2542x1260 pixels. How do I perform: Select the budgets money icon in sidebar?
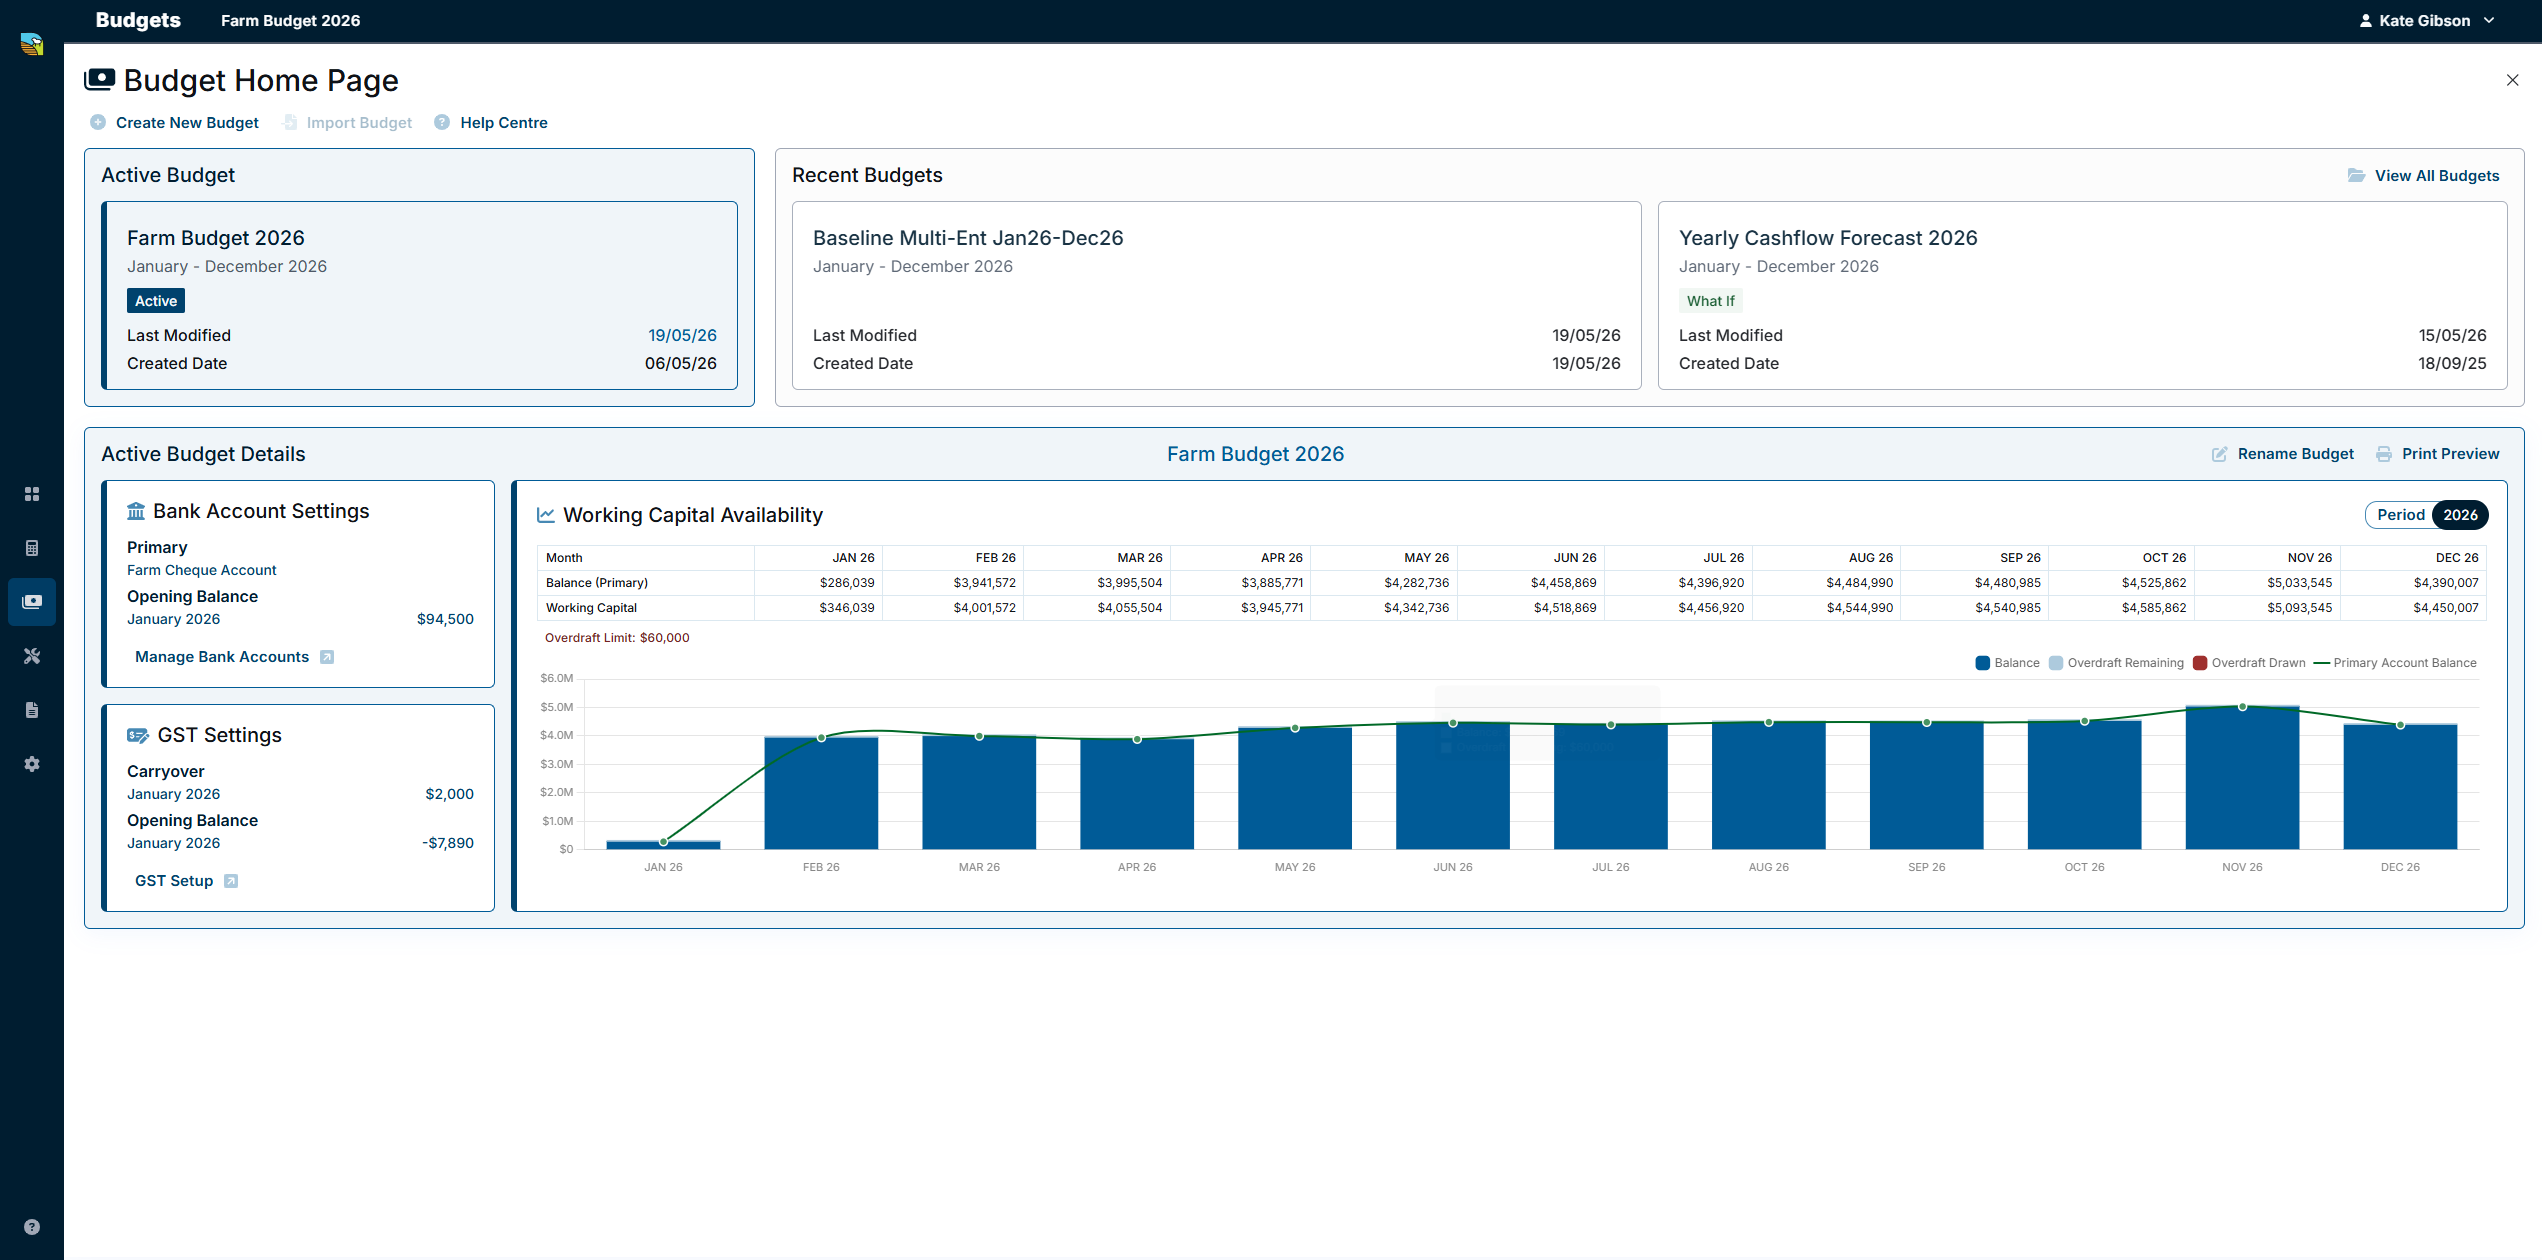[32, 602]
